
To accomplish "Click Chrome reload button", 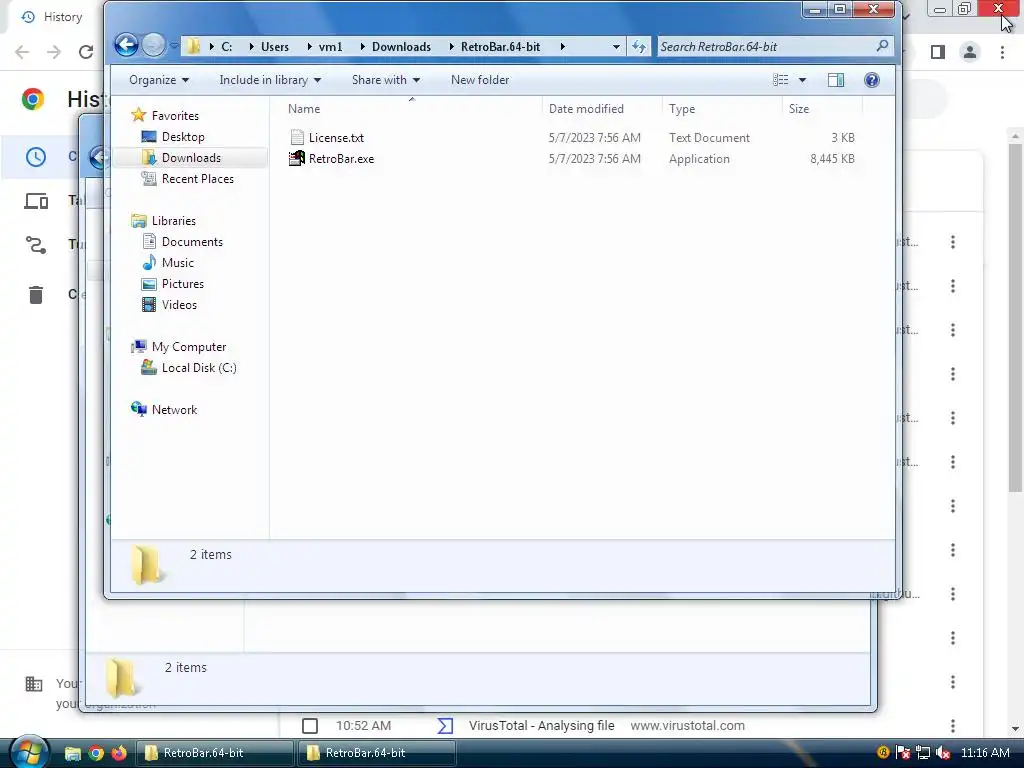I will (x=86, y=52).
